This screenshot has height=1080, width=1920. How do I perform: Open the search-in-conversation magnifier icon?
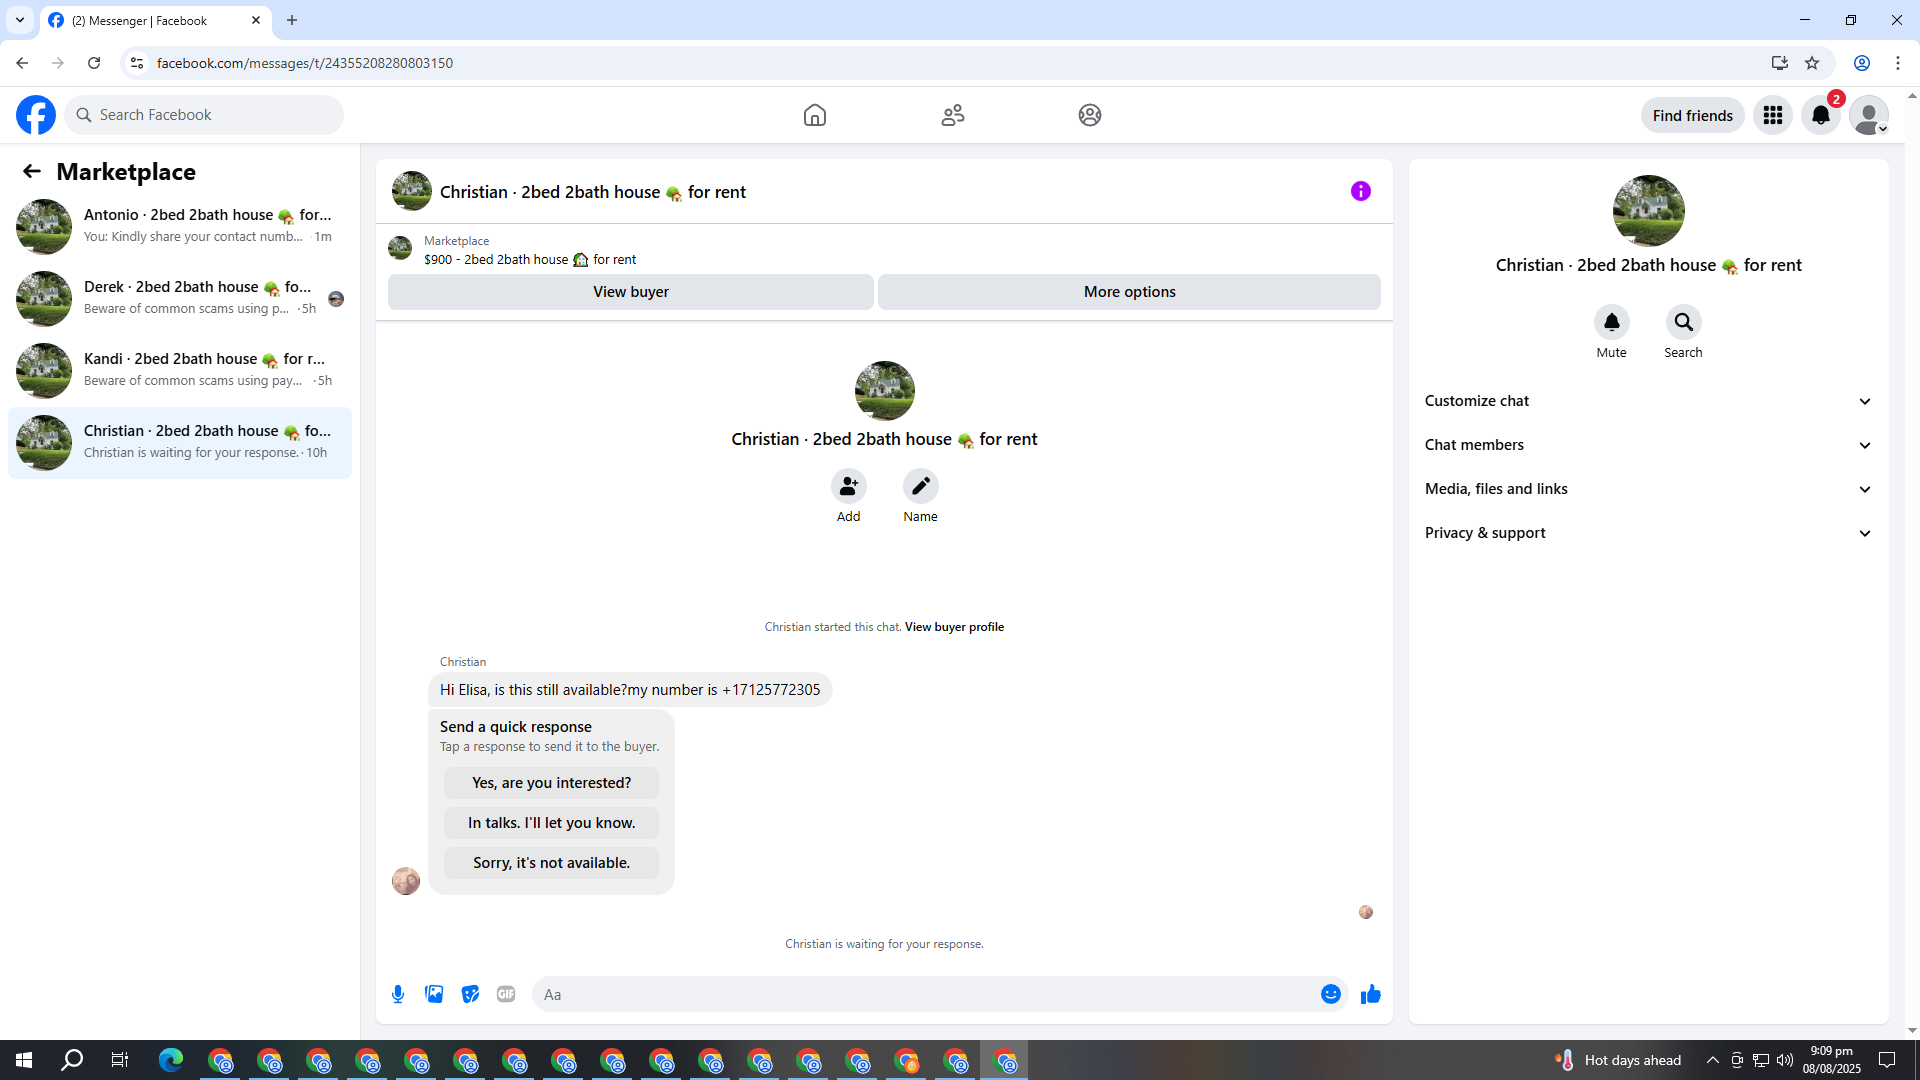coord(1683,322)
